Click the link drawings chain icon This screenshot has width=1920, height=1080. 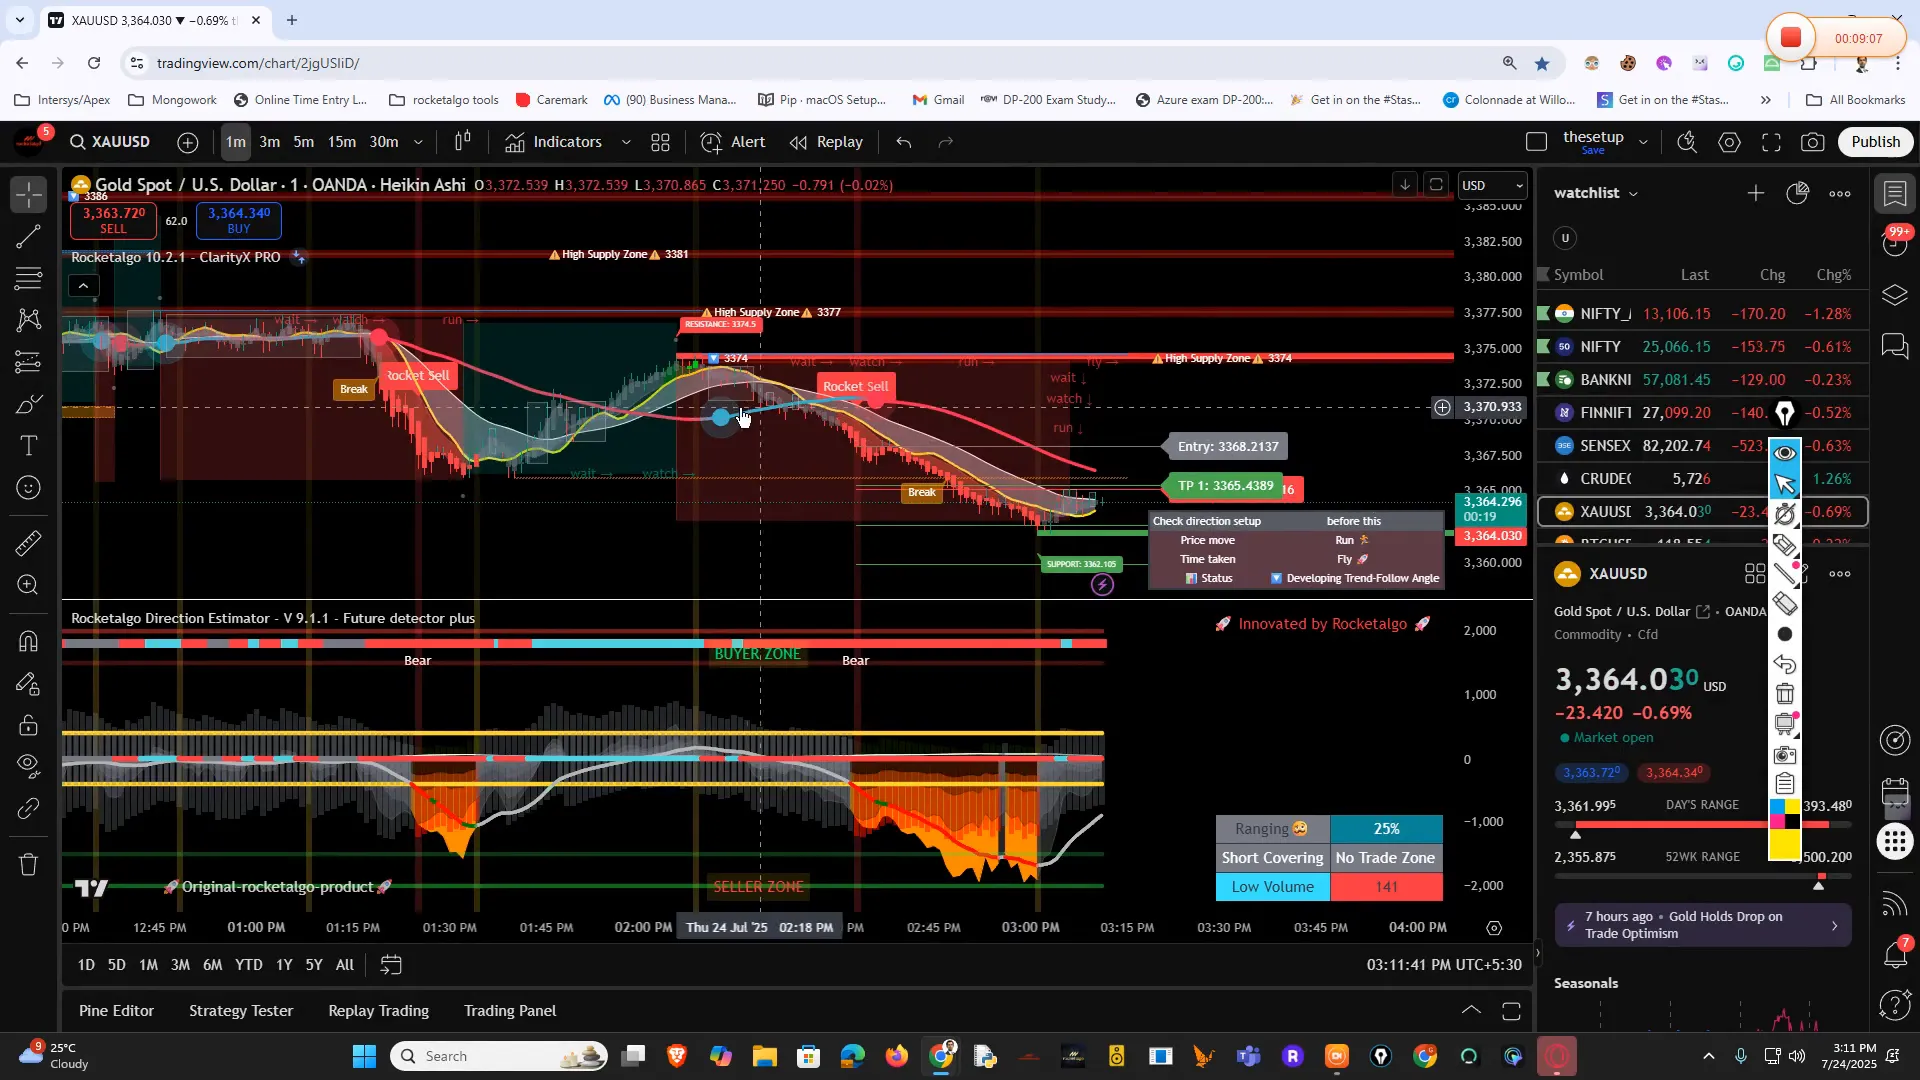29,808
